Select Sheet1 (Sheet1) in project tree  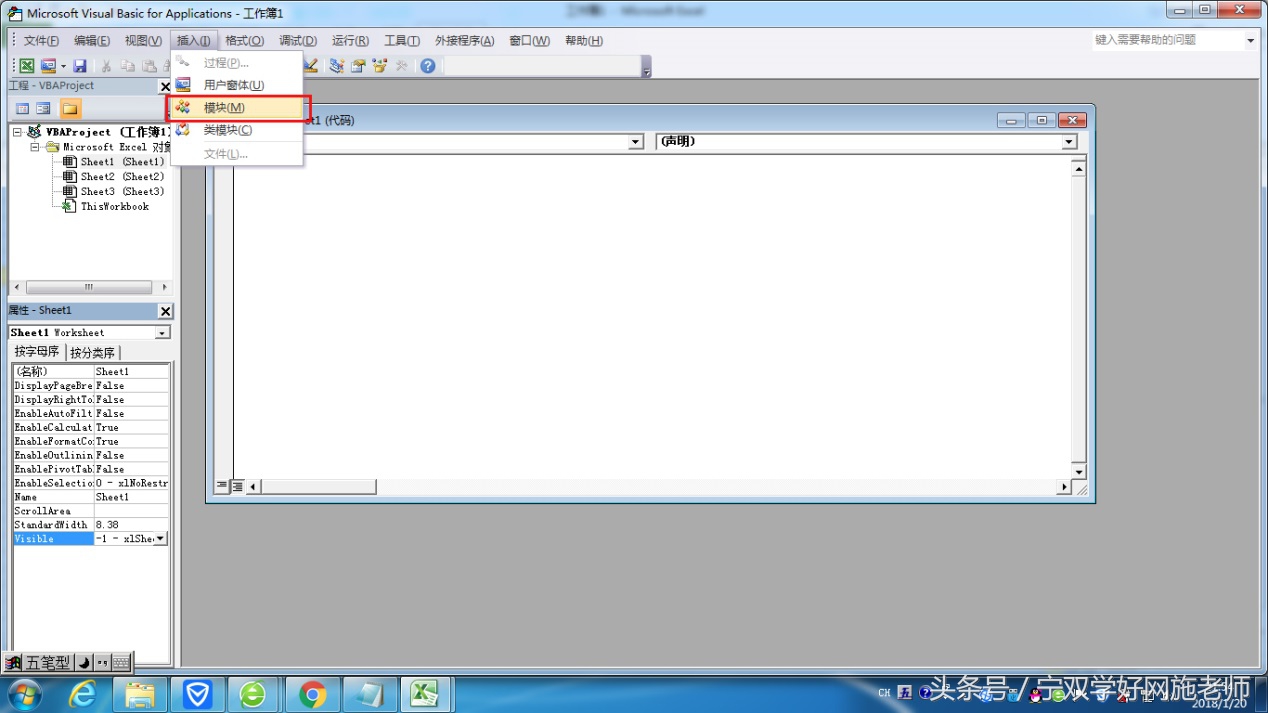tap(122, 161)
